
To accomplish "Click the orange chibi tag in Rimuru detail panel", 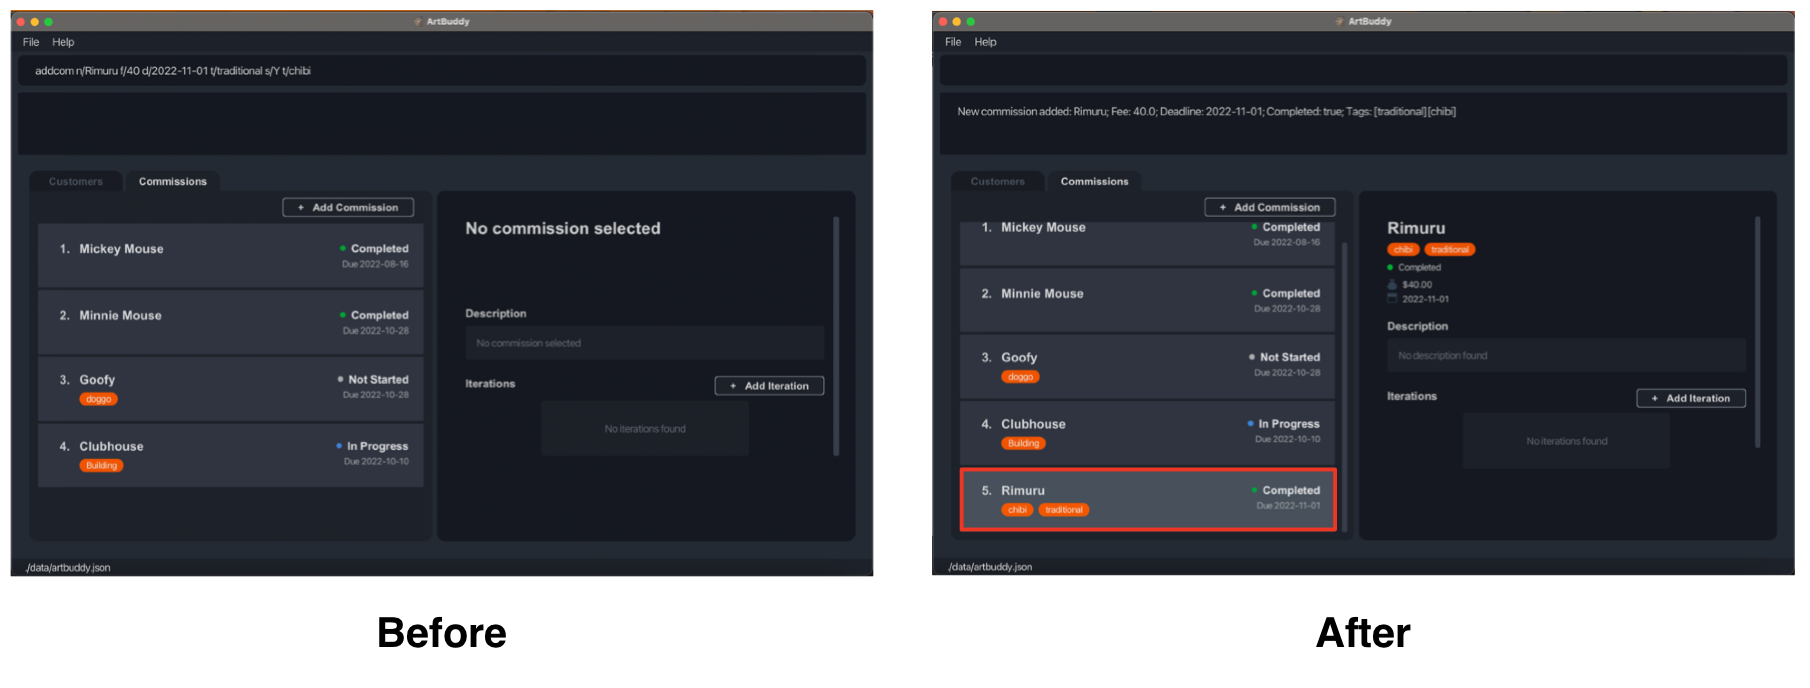I will pos(1403,250).
